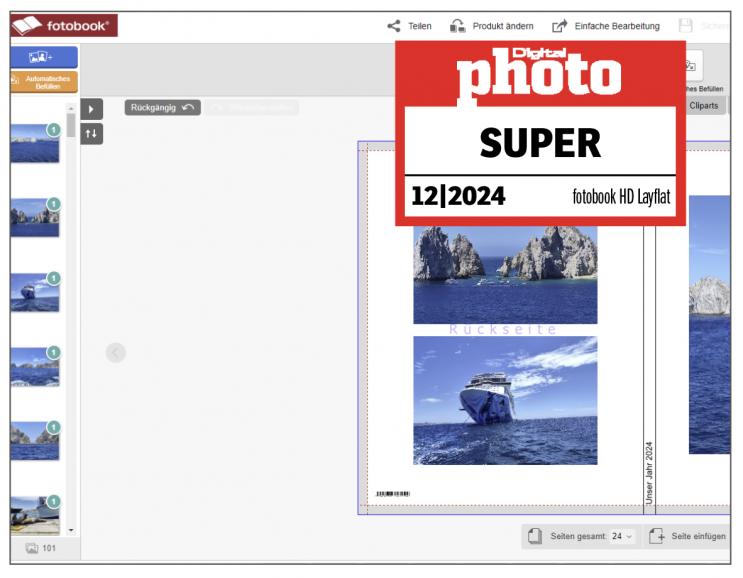
Task: Open the Cliparts tab
Action: point(704,105)
